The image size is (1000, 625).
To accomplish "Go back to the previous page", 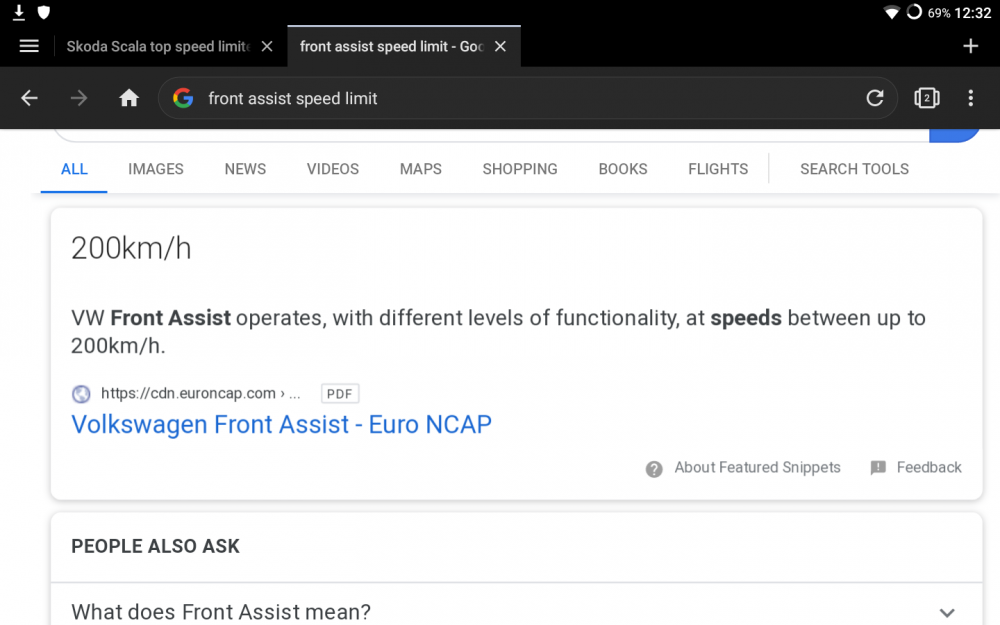I will click(29, 98).
